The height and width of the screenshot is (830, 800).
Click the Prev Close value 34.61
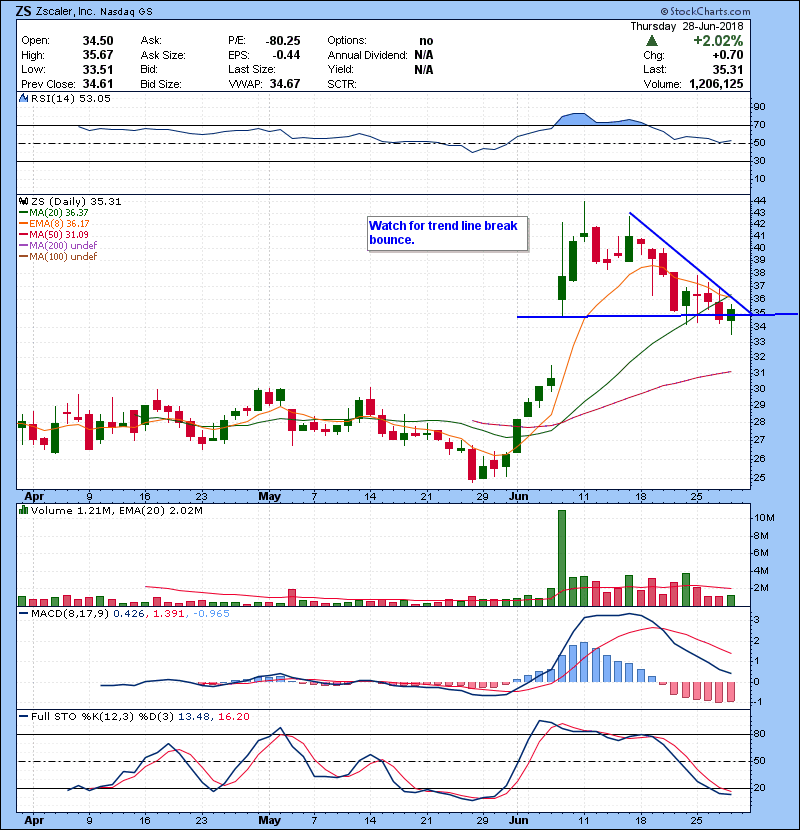(x=98, y=84)
